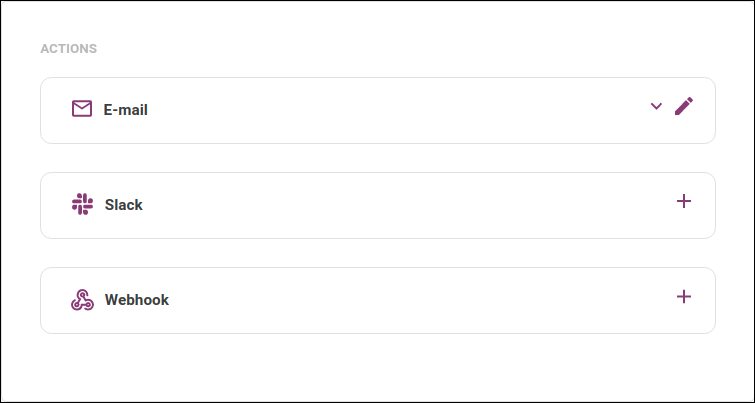The image size is (755, 403).
Task: Expand the E-mail action chevron
Action: [656, 106]
